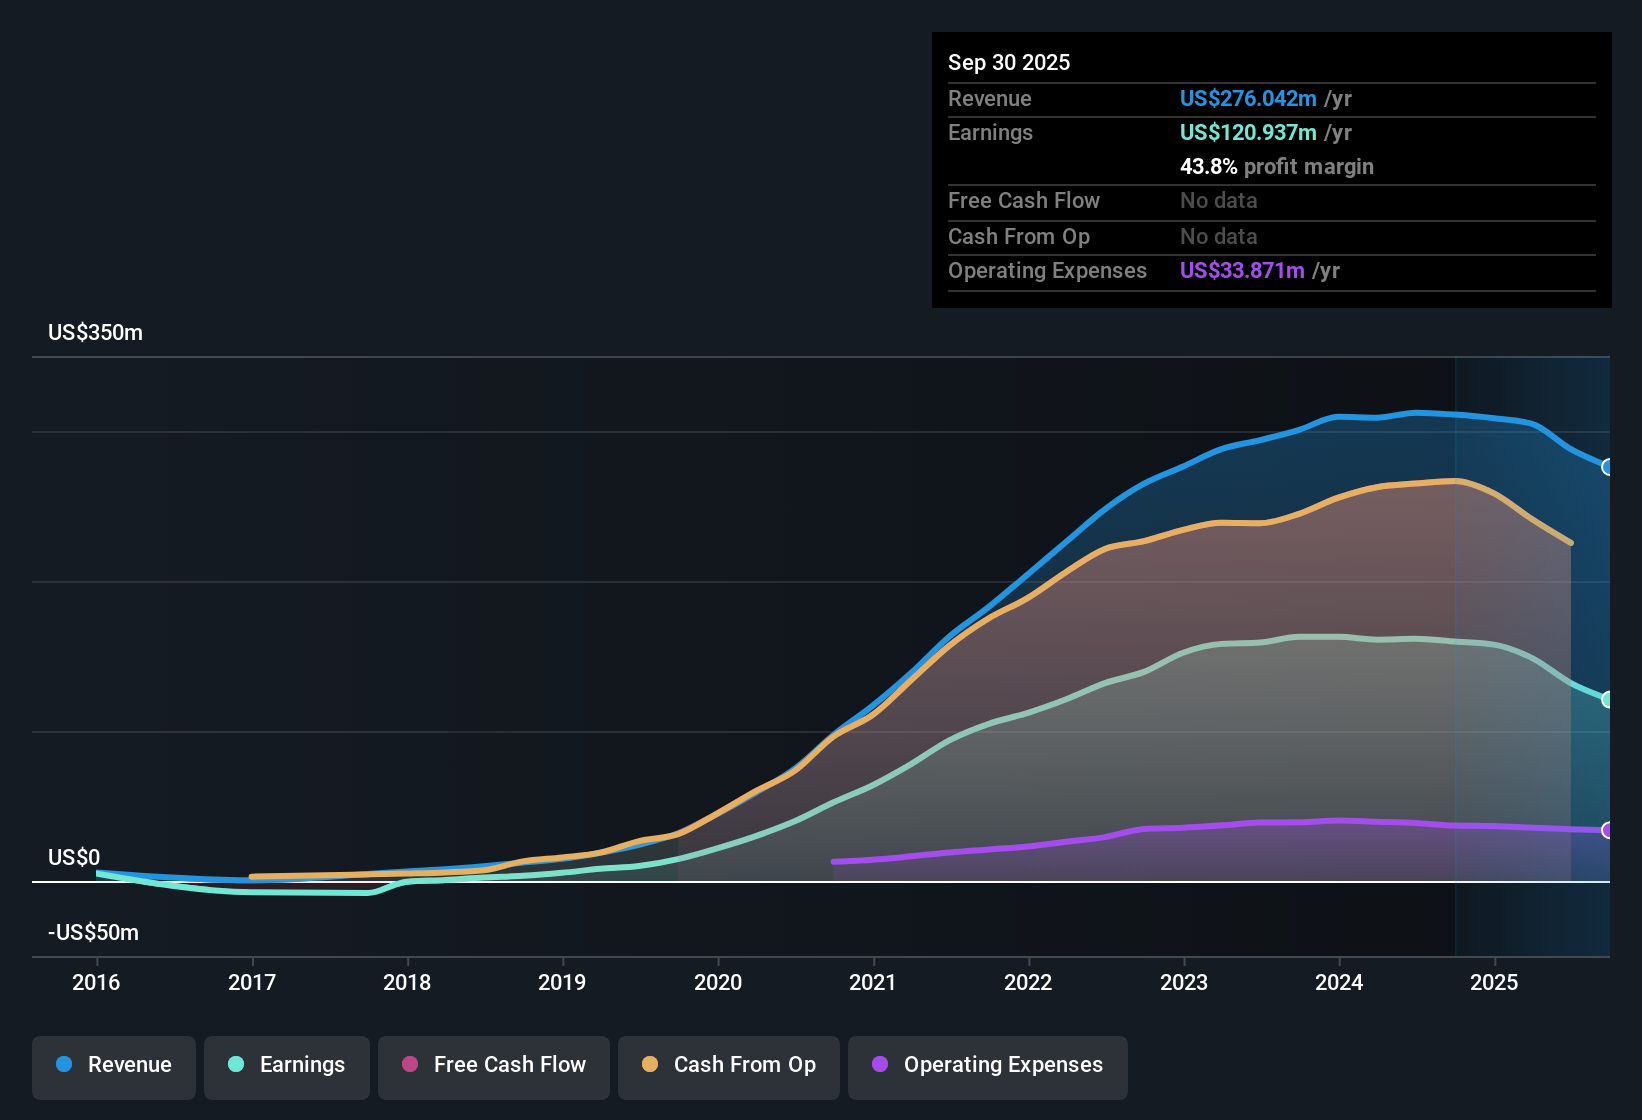Toggle the Revenue series legend dot
Screen dimensions: 1642x1120
click(x=65, y=1066)
